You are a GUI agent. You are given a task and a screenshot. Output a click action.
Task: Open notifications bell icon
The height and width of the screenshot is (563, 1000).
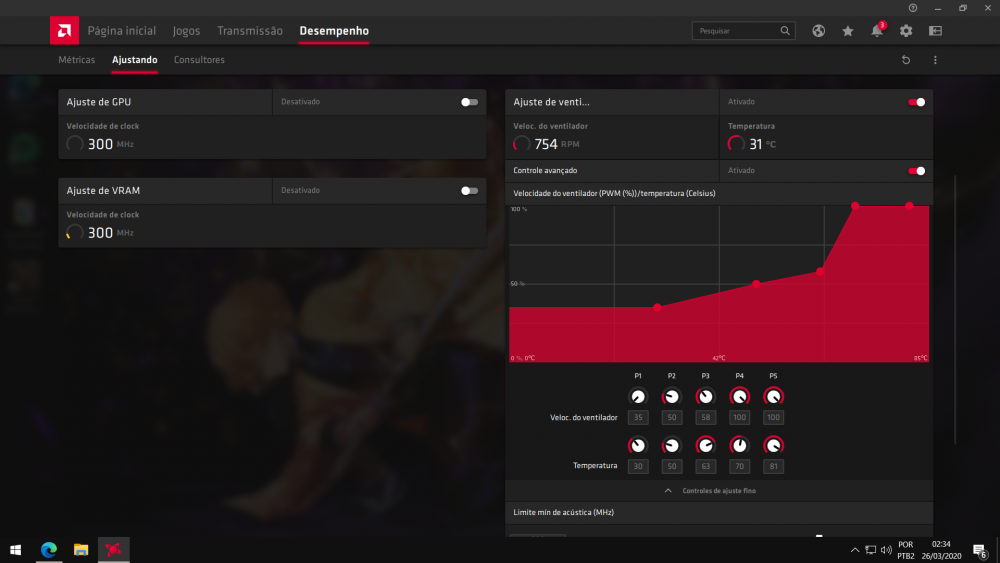[876, 31]
